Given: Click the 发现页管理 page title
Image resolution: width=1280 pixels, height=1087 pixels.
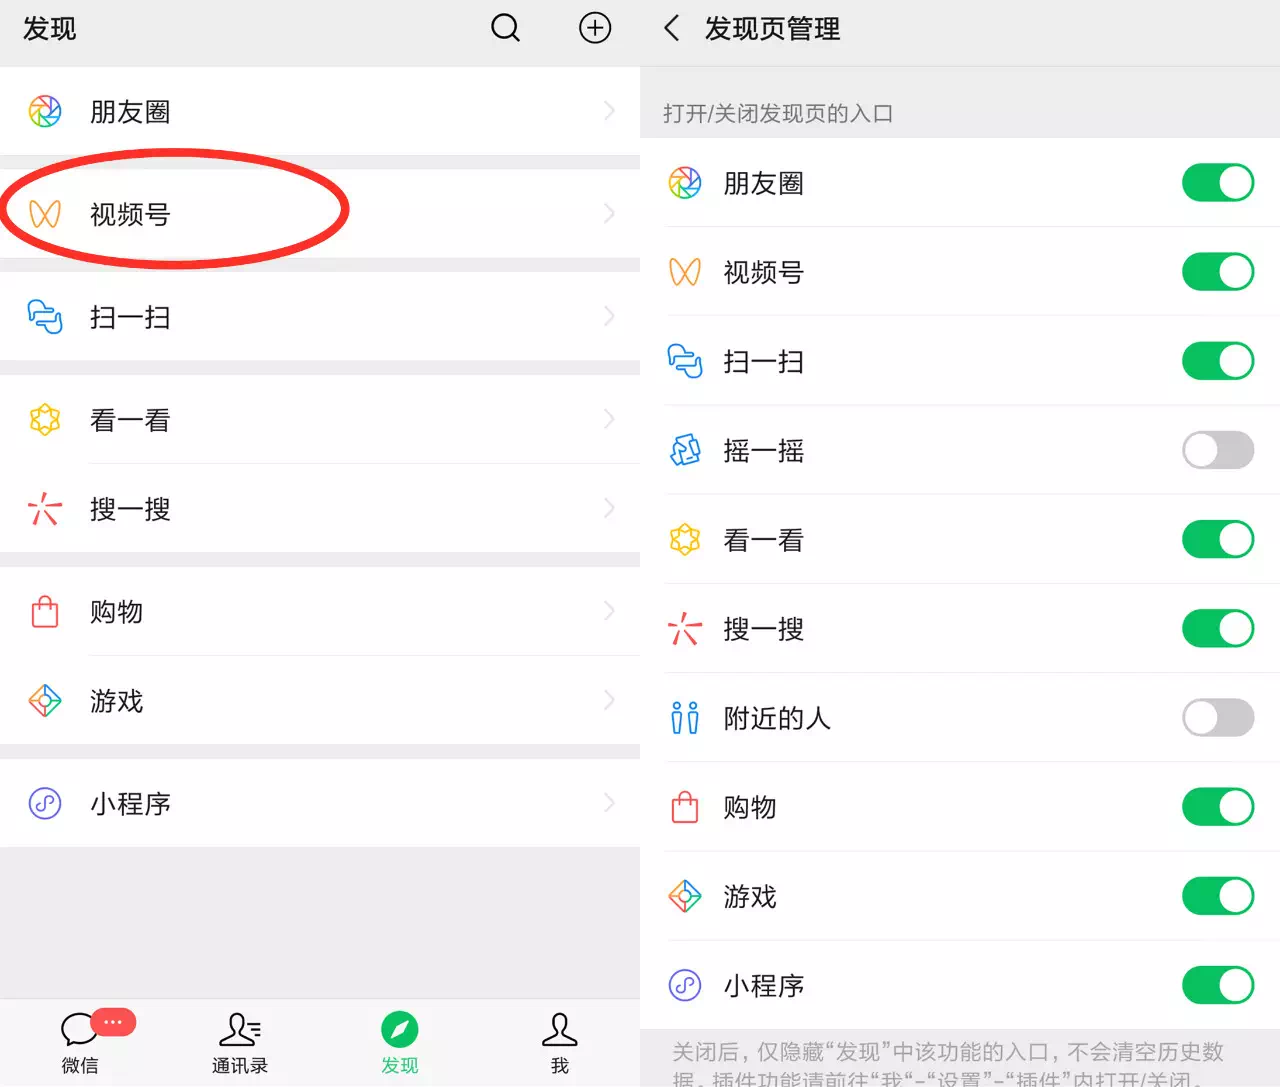Looking at the screenshot, I should coord(772,29).
